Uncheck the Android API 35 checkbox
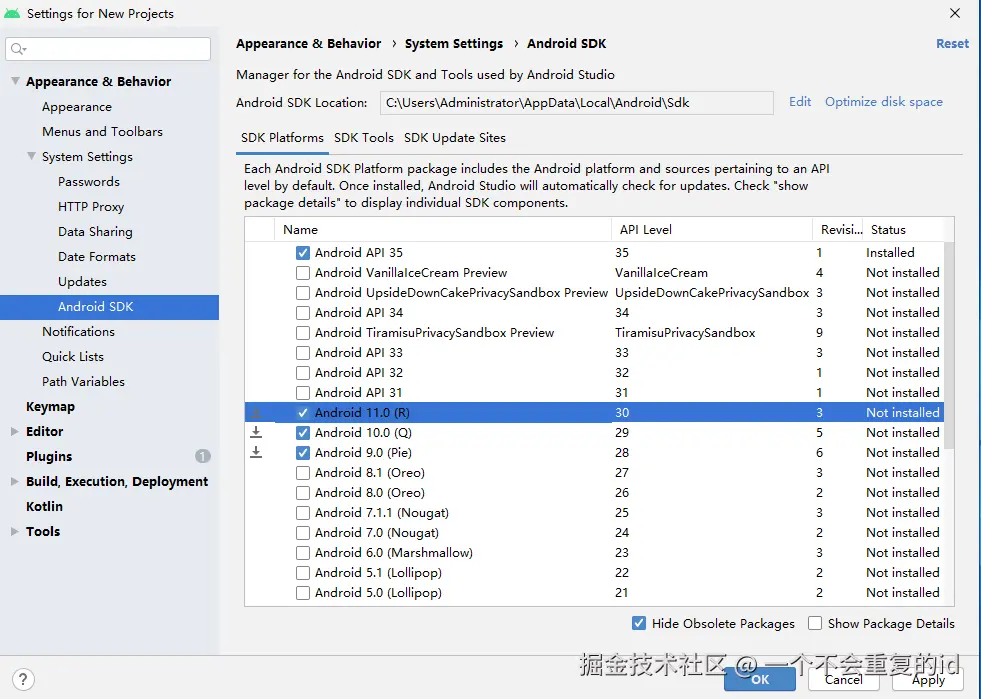 pos(303,253)
